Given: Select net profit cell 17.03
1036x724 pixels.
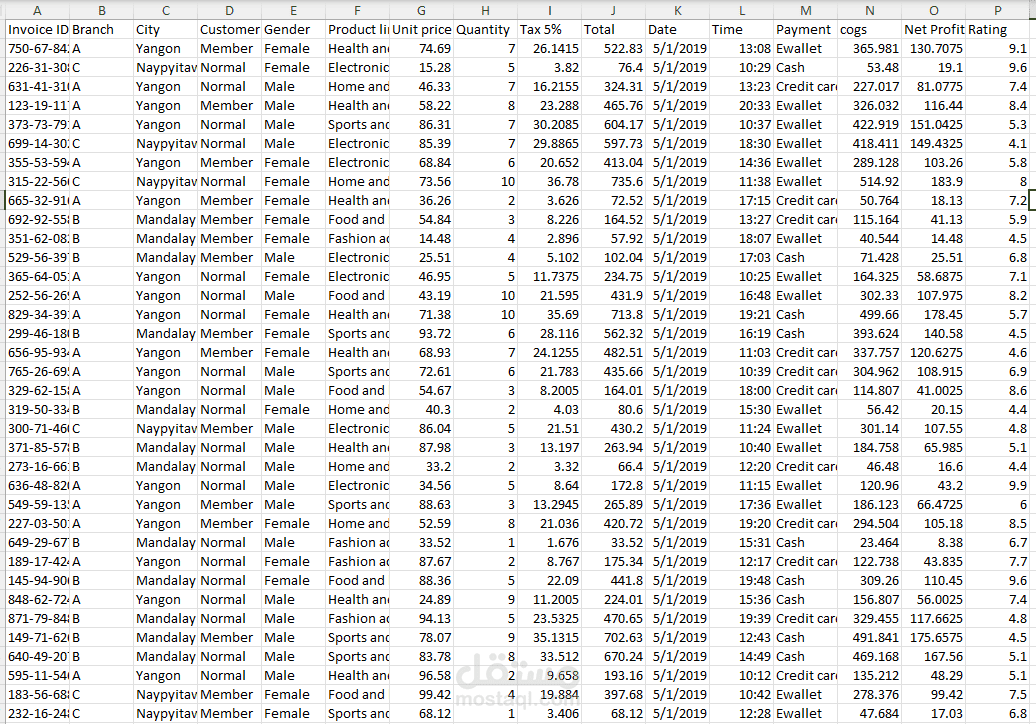Looking at the screenshot, I should click(934, 714).
